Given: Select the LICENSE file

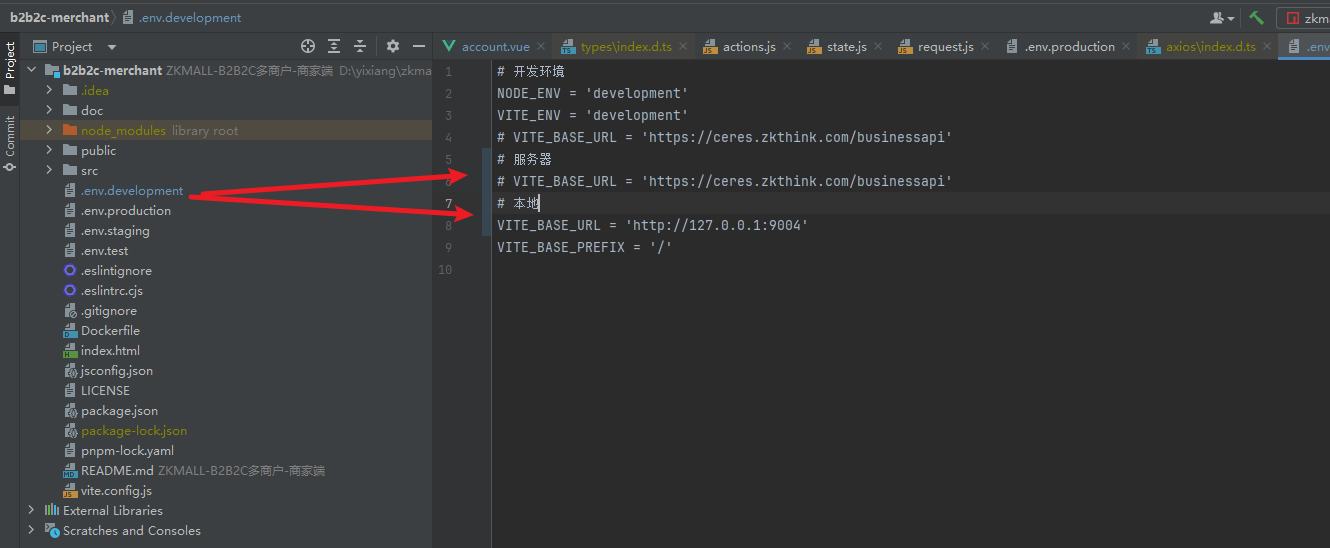Looking at the screenshot, I should coord(105,390).
